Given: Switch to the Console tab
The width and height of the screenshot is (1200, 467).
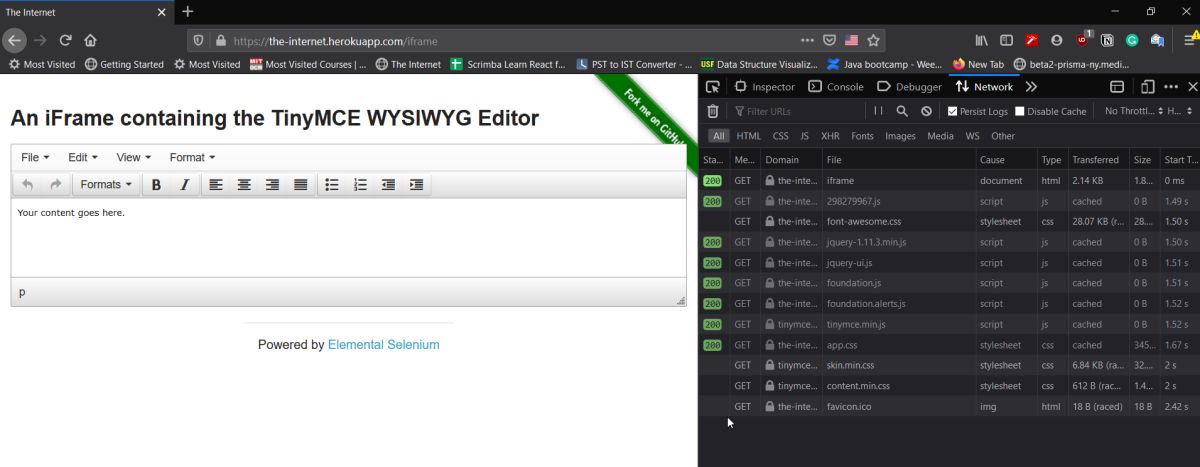Looking at the screenshot, I should pos(836,87).
